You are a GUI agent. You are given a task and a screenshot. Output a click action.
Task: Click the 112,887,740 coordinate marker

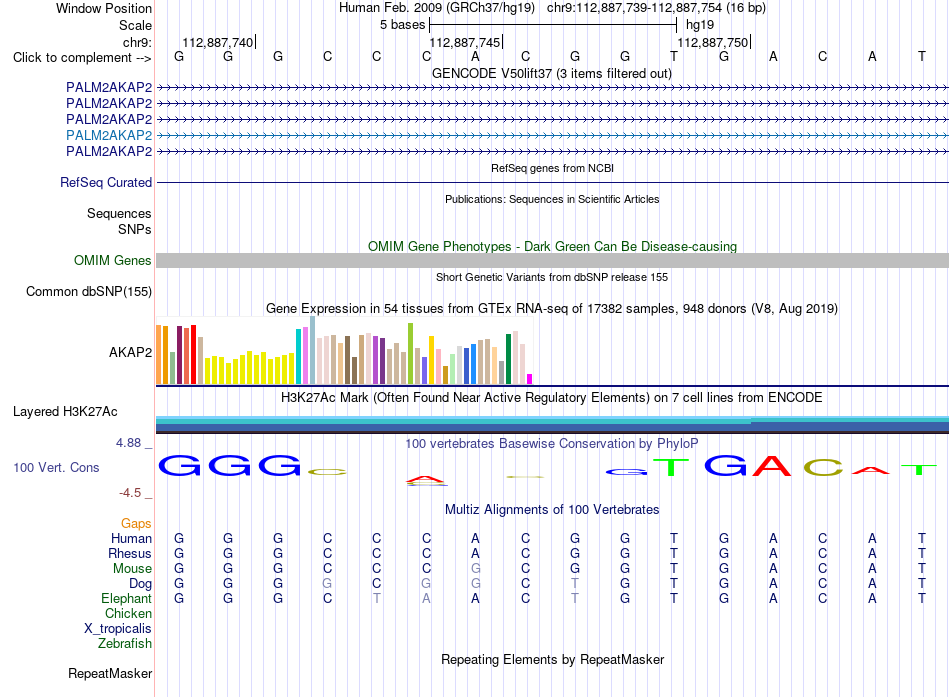click(218, 42)
